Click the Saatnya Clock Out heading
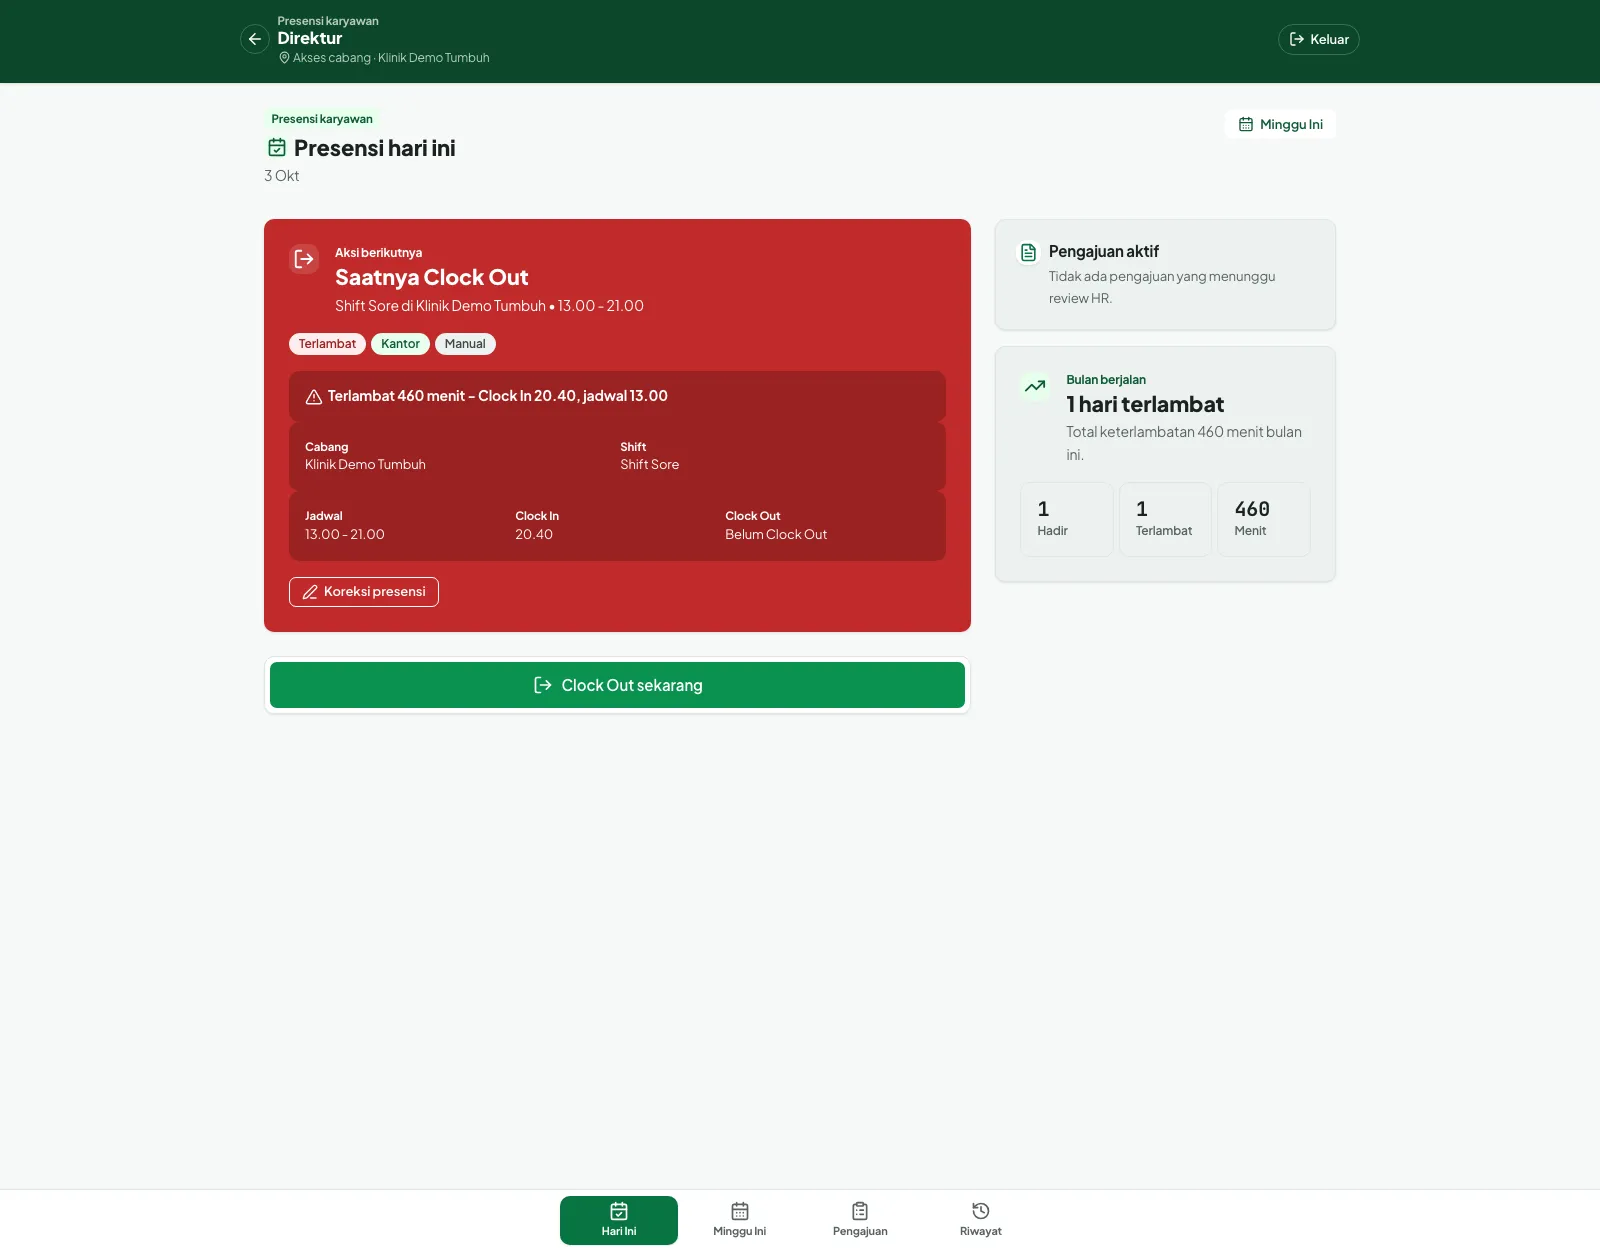 click(x=432, y=278)
